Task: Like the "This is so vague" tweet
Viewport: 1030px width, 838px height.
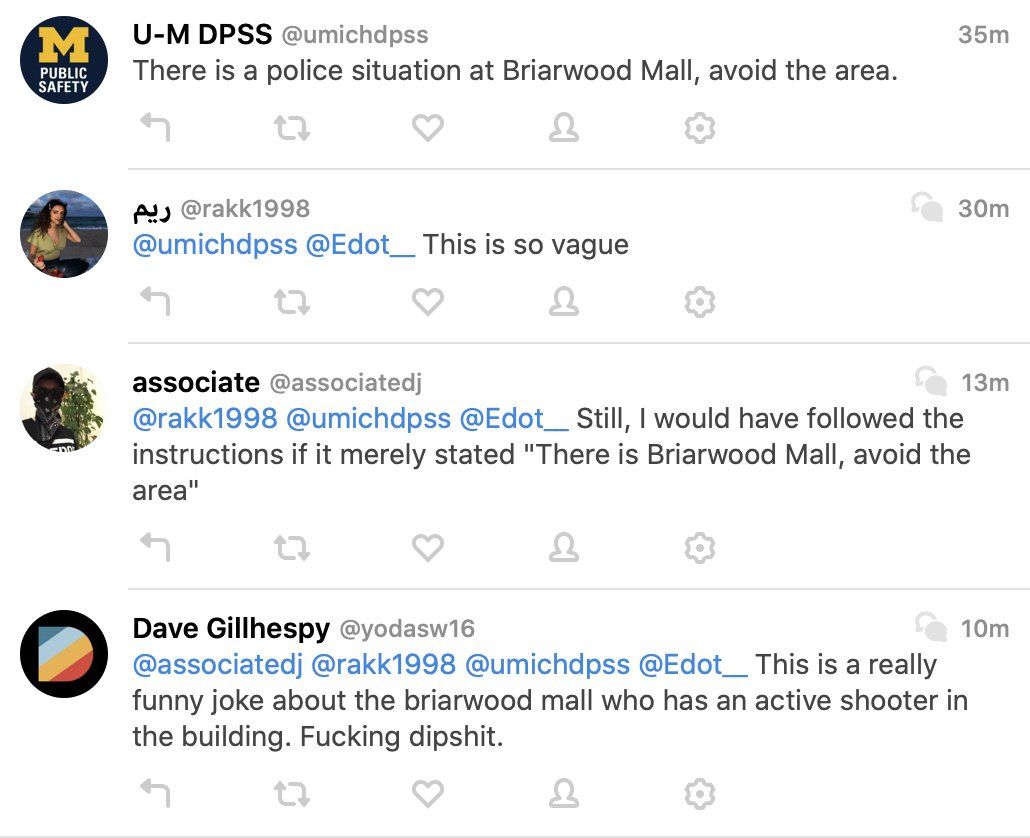Action: [x=428, y=301]
